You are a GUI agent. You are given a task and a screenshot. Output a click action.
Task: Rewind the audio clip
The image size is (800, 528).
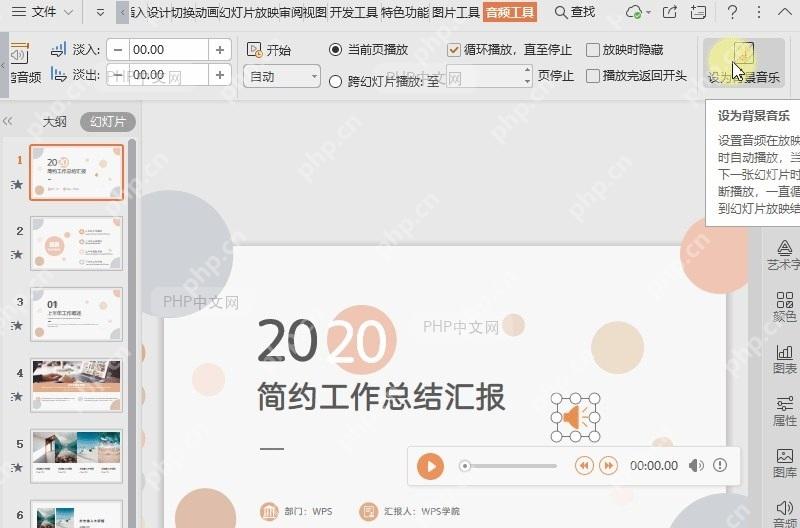584,466
